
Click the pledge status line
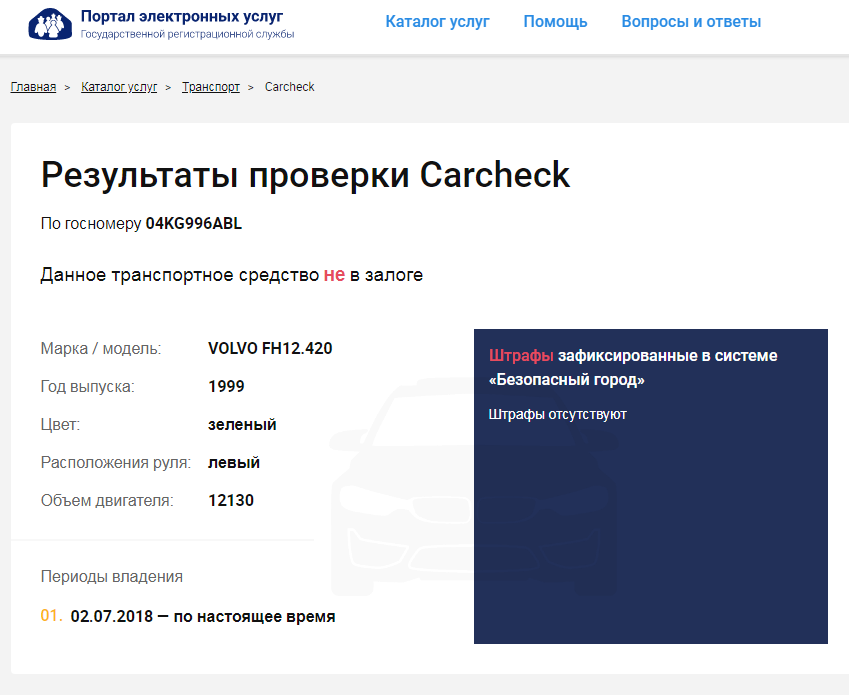pos(232,275)
